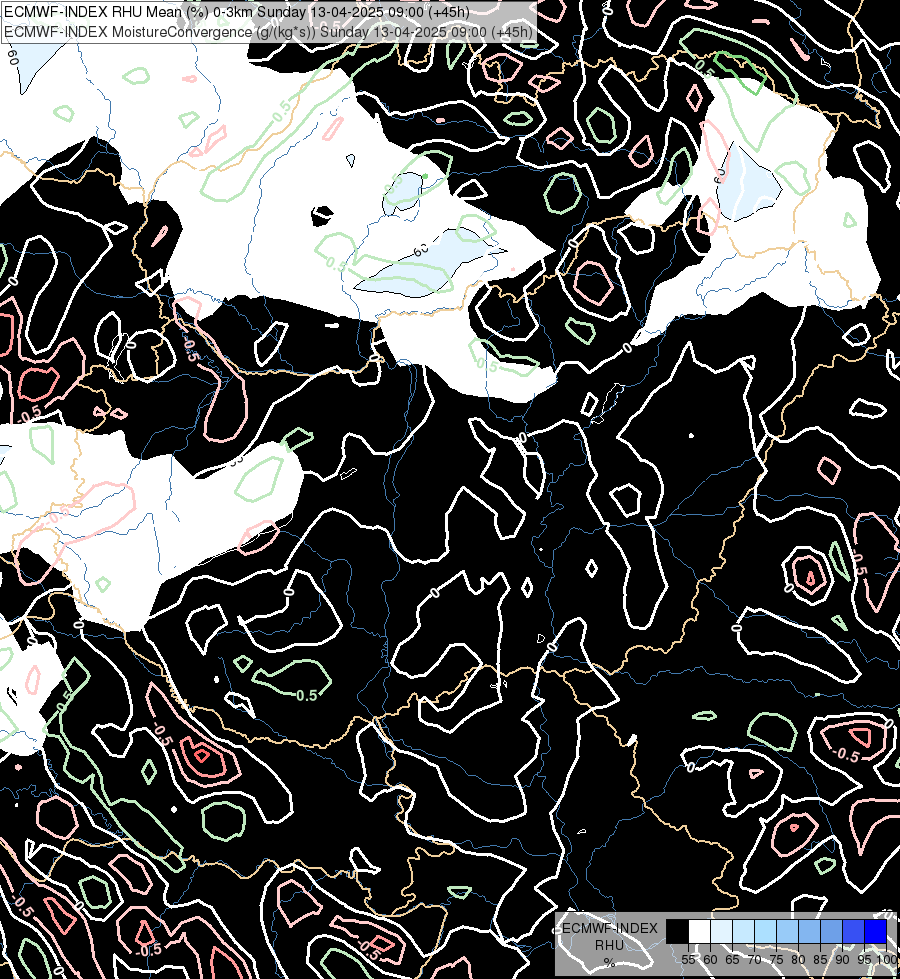Click the legend value 90

(843, 960)
